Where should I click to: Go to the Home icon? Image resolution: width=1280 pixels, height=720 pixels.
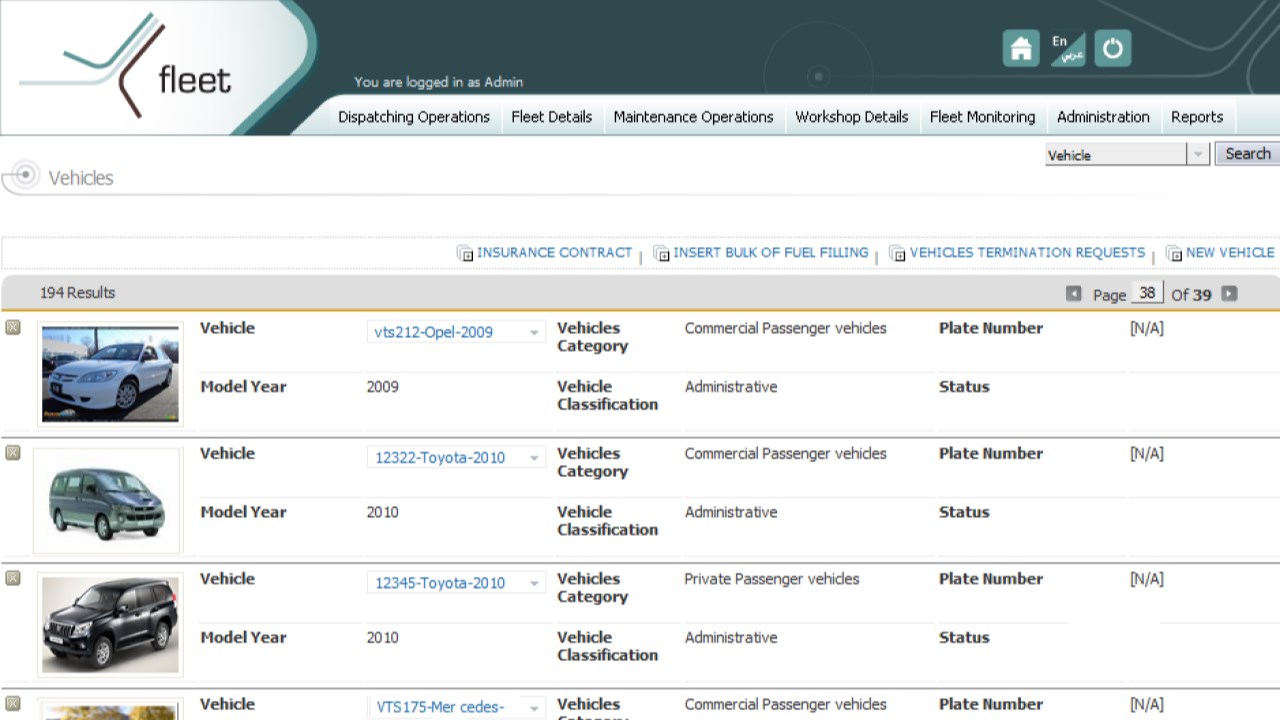click(1021, 48)
